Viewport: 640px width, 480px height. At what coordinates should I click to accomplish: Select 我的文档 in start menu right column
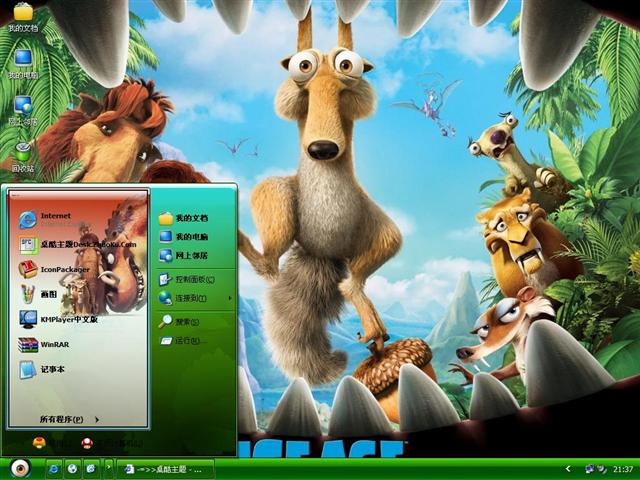183,218
